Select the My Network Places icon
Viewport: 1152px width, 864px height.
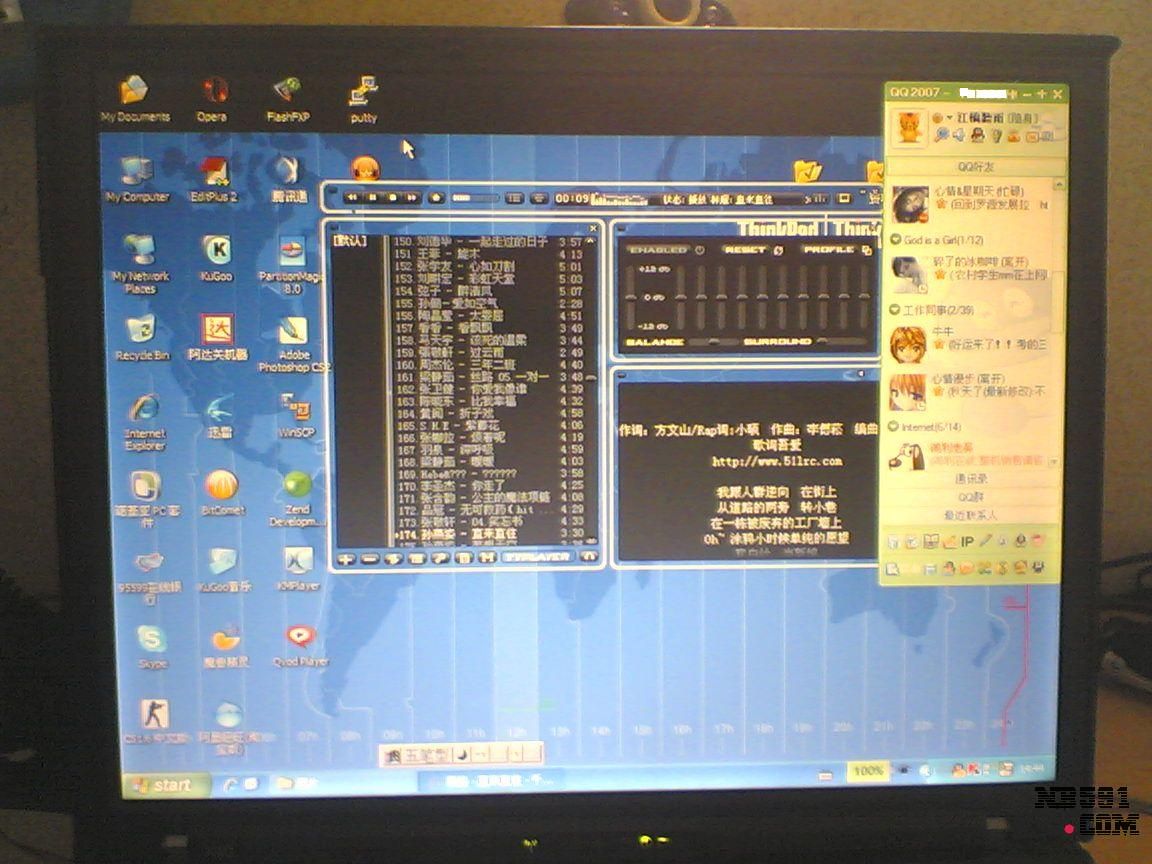pyautogui.click(x=140, y=264)
